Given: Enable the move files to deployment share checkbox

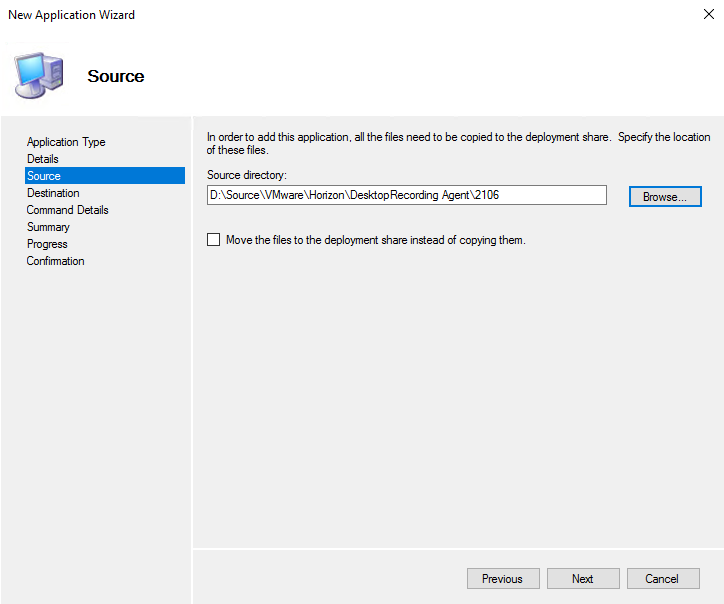Looking at the screenshot, I should point(213,240).
